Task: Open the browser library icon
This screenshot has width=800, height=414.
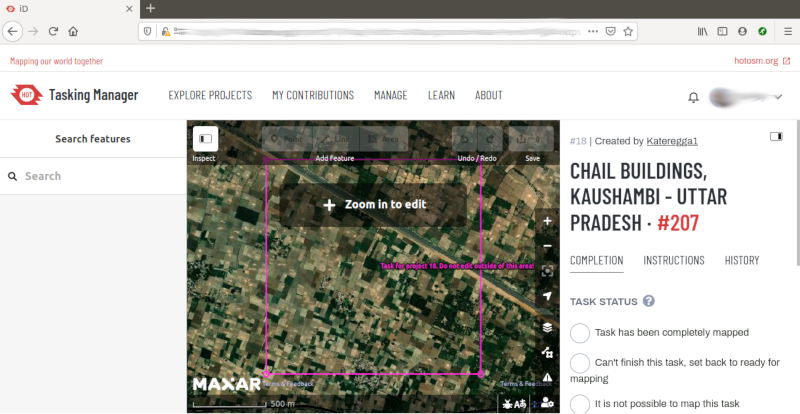Action: 703,31
